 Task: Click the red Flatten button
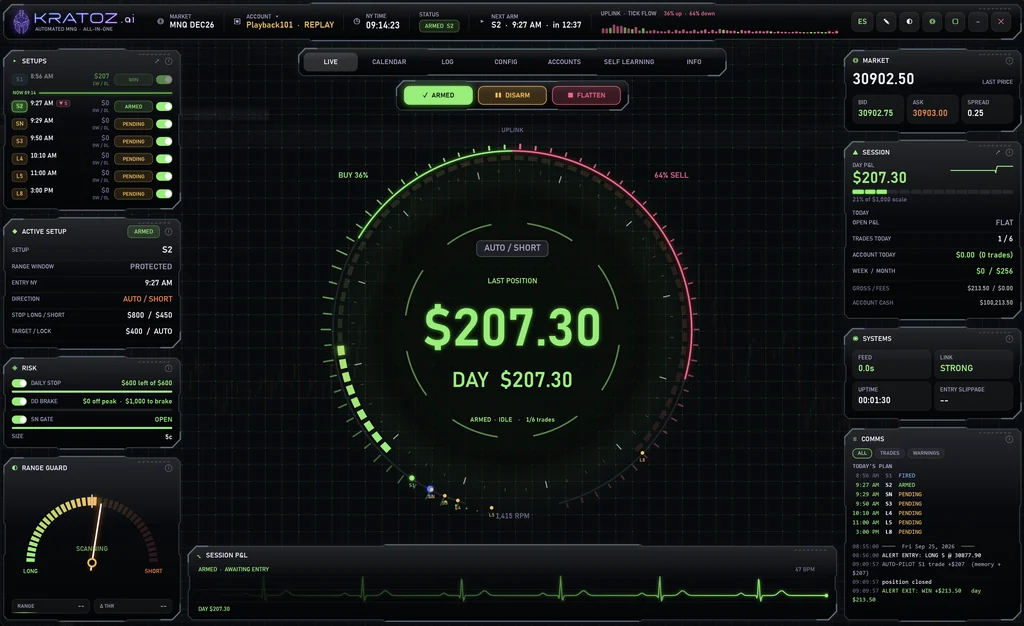(x=586, y=95)
